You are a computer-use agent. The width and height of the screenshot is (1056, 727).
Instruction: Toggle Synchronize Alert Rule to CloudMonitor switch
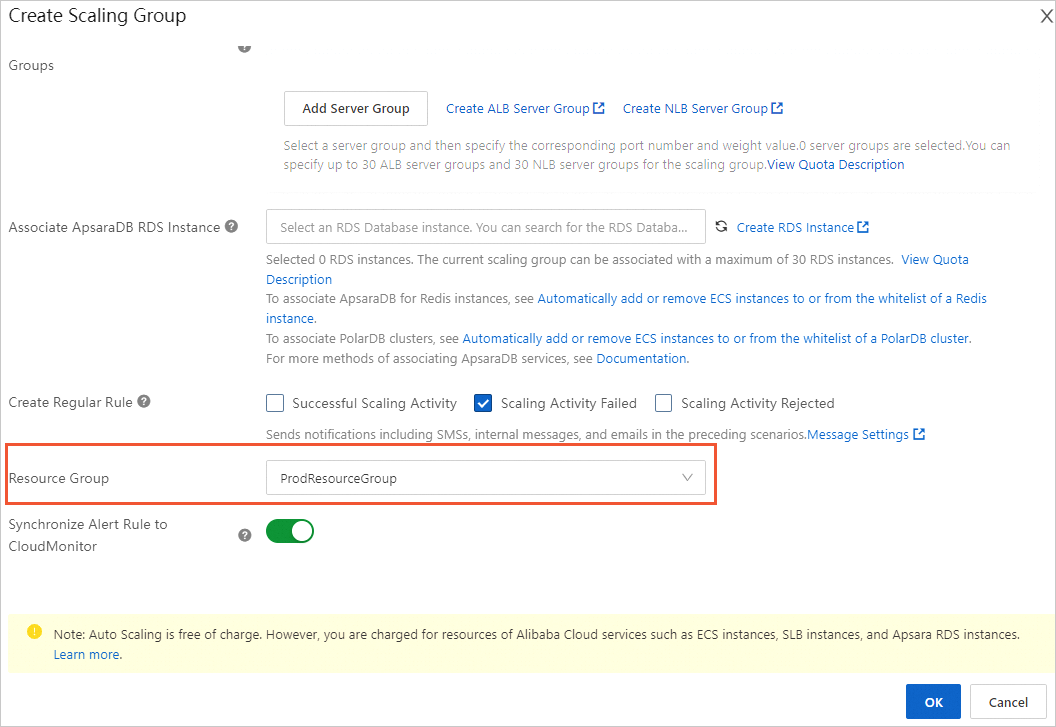290,531
